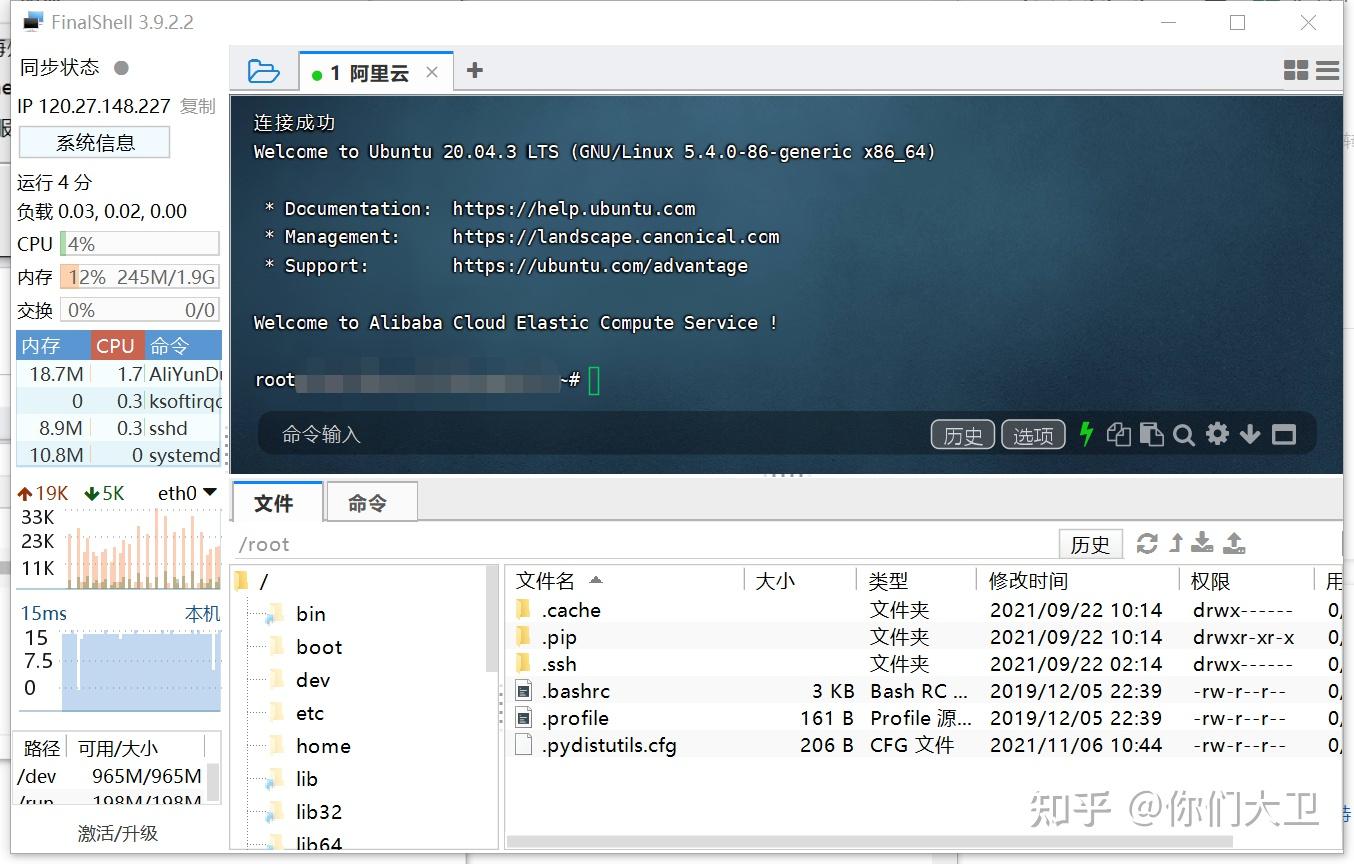Refresh the /root file listing
This screenshot has height=864, width=1354.
click(x=1147, y=543)
